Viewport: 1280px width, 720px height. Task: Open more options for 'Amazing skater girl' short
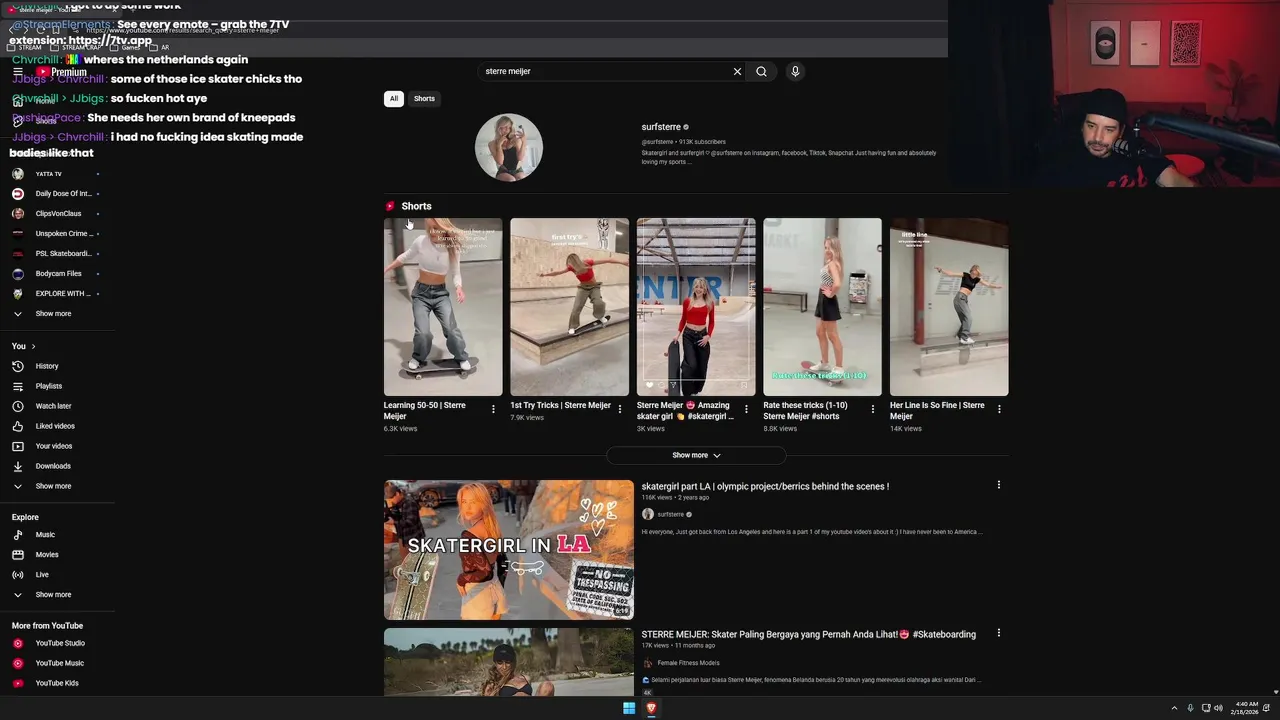tap(746, 409)
